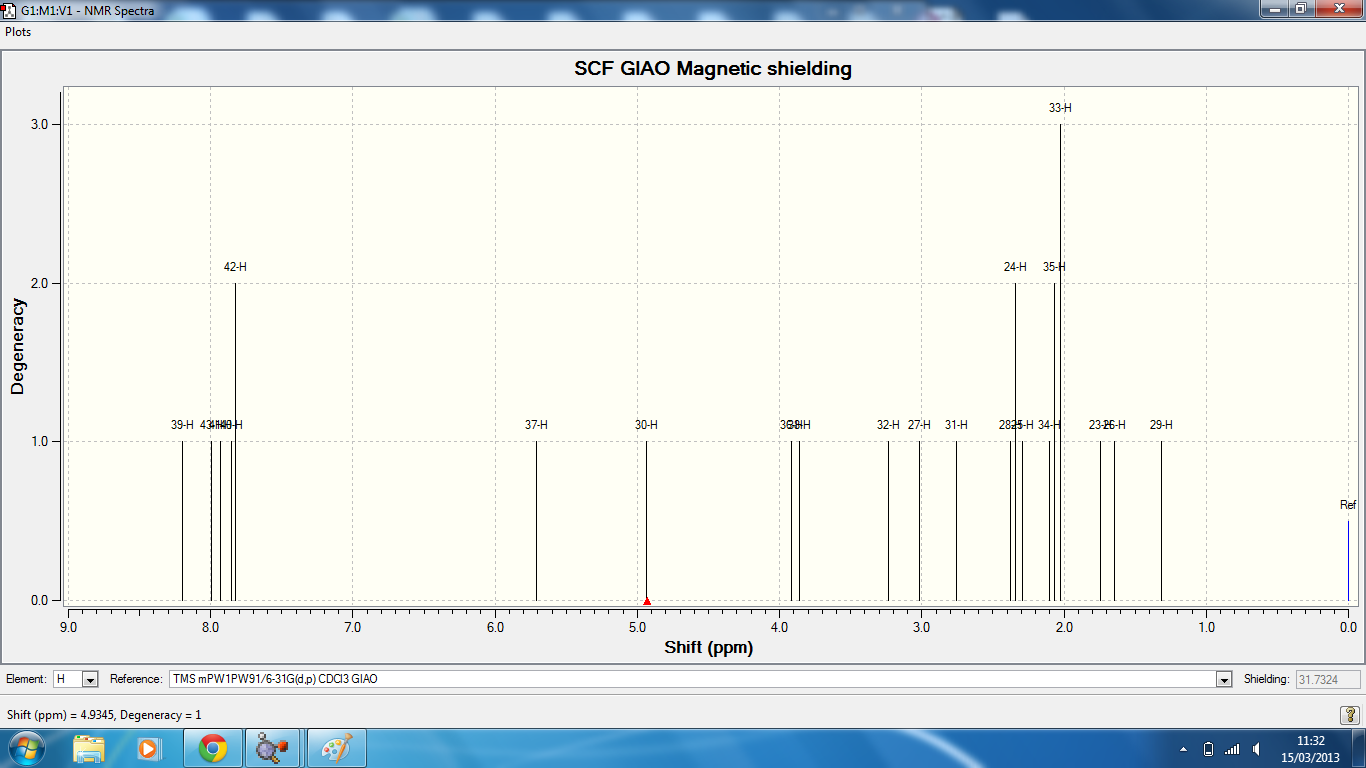
Task: Open Windows Explorer from the taskbar
Action: tap(89, 748)
